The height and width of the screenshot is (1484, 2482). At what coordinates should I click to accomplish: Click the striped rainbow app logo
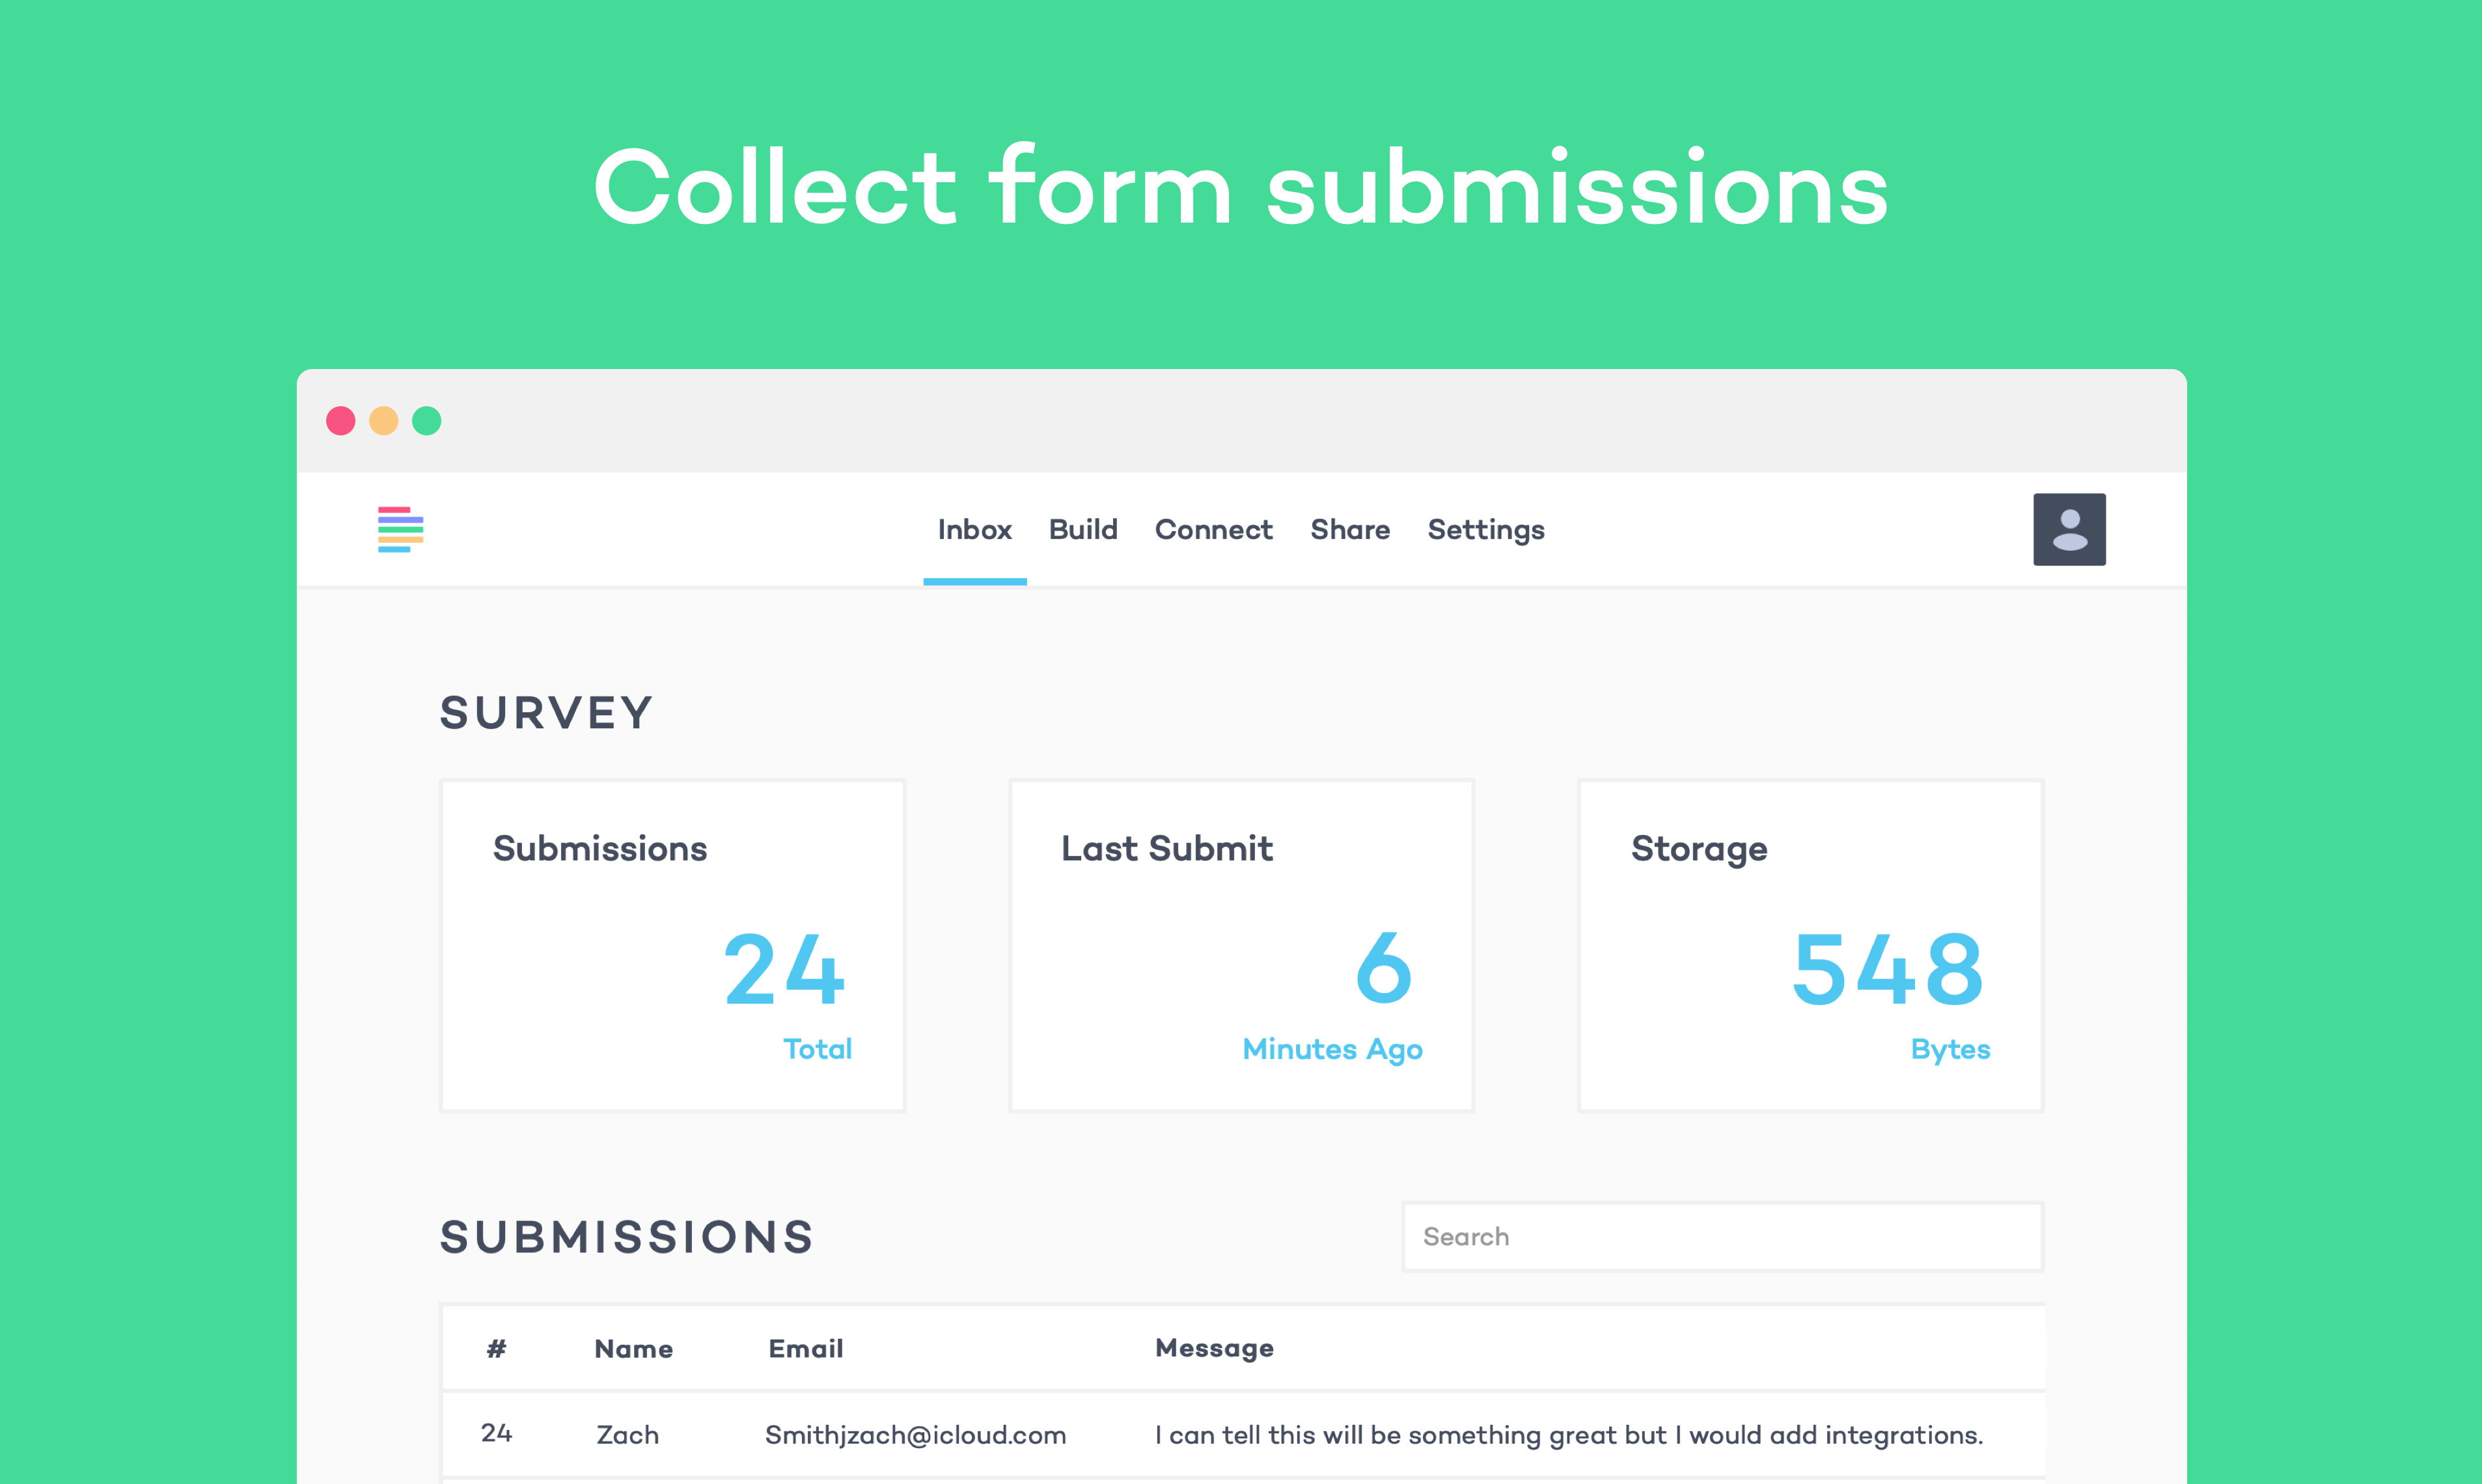(x=400, y=529)
